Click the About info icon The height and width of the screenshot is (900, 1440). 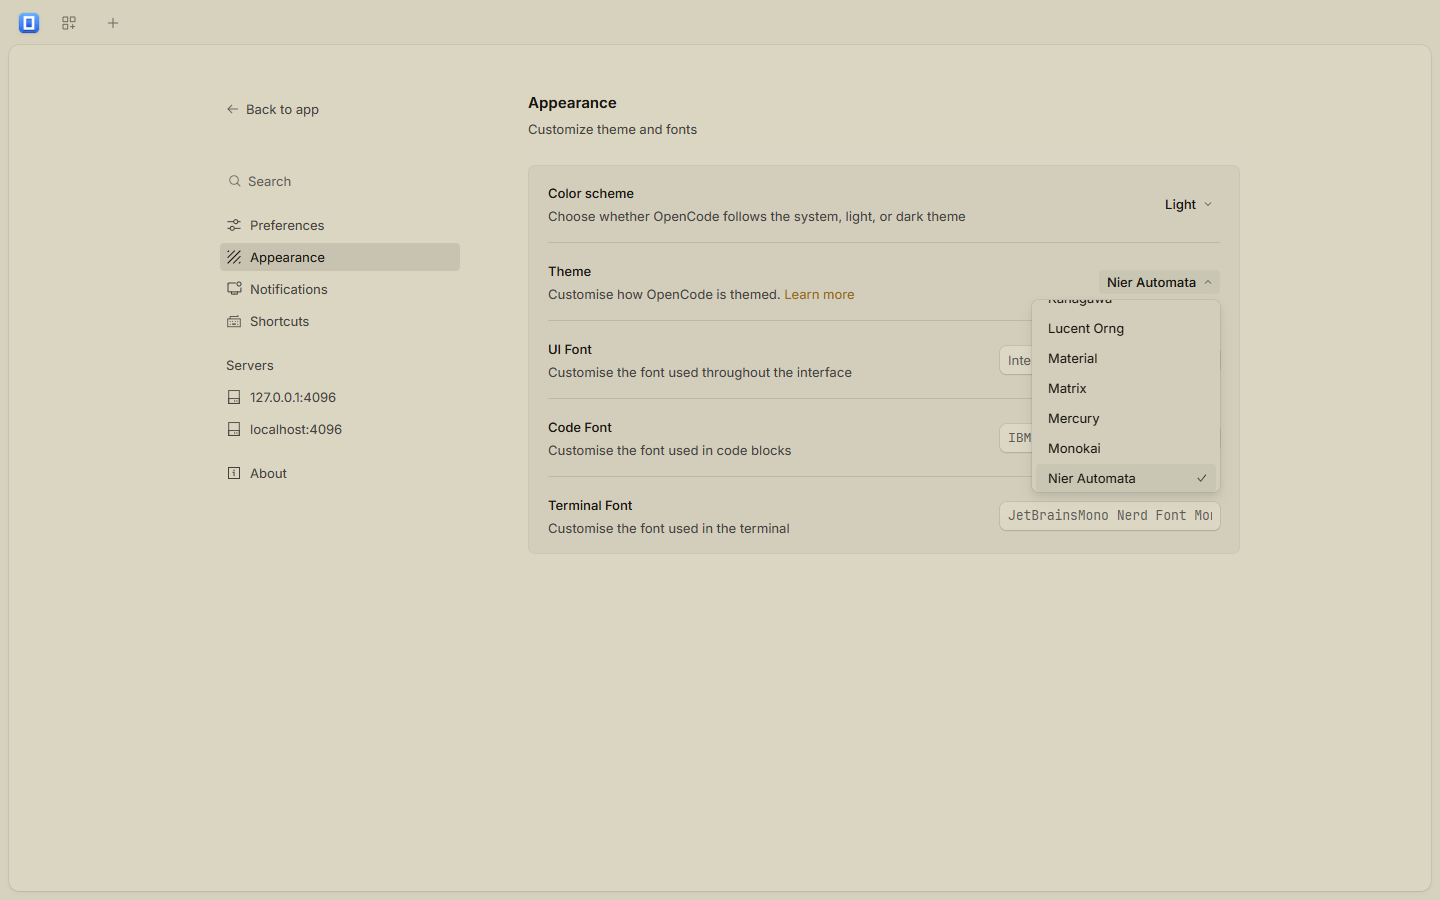click(234, 473)
